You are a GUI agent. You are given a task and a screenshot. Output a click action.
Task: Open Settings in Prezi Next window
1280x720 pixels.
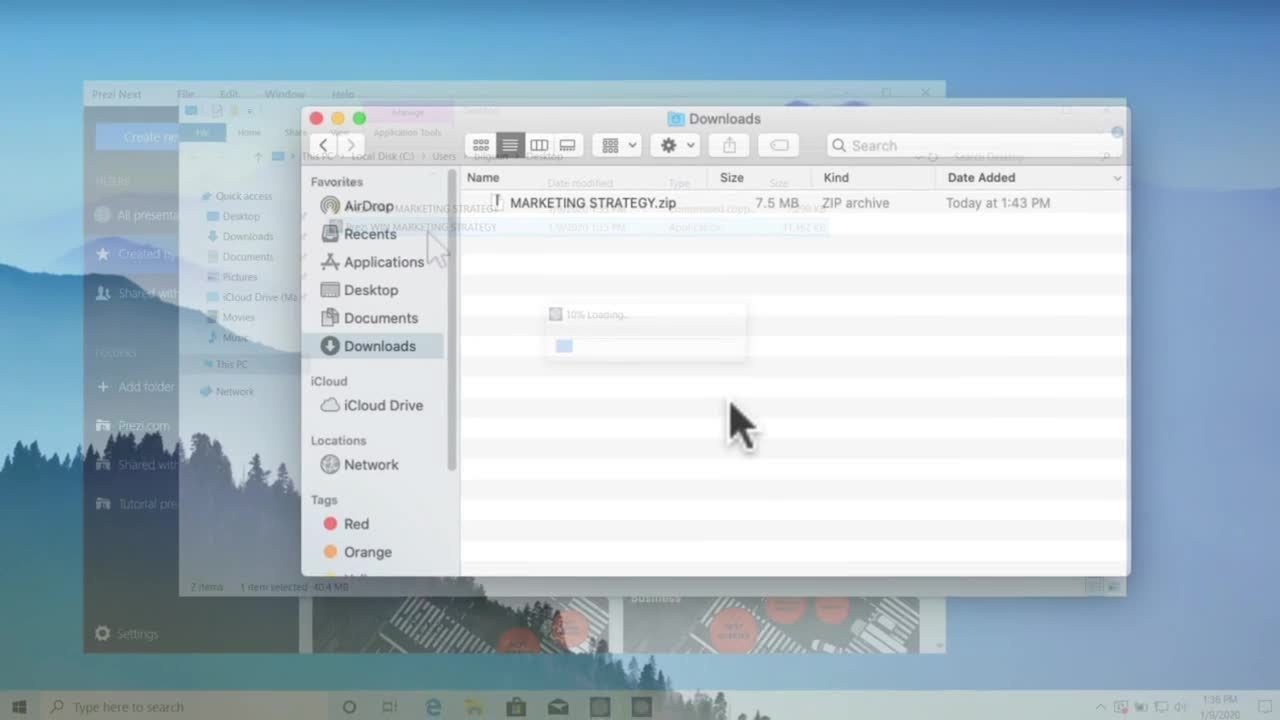coord(126,634)
